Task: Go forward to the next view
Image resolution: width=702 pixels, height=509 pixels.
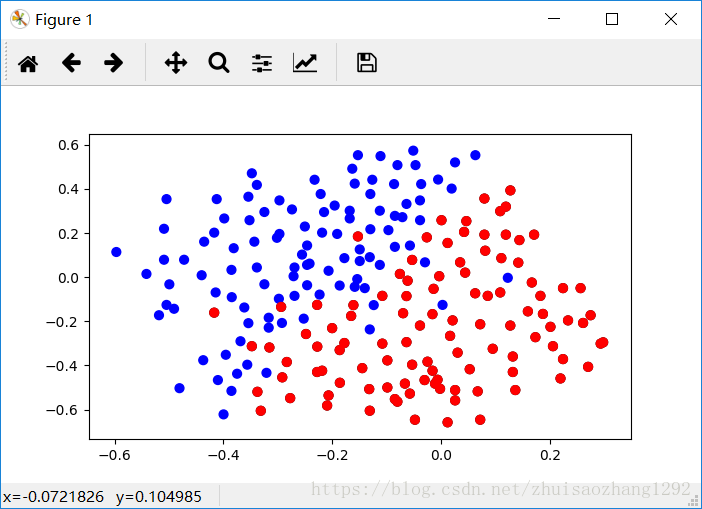Action: point(114,63)
